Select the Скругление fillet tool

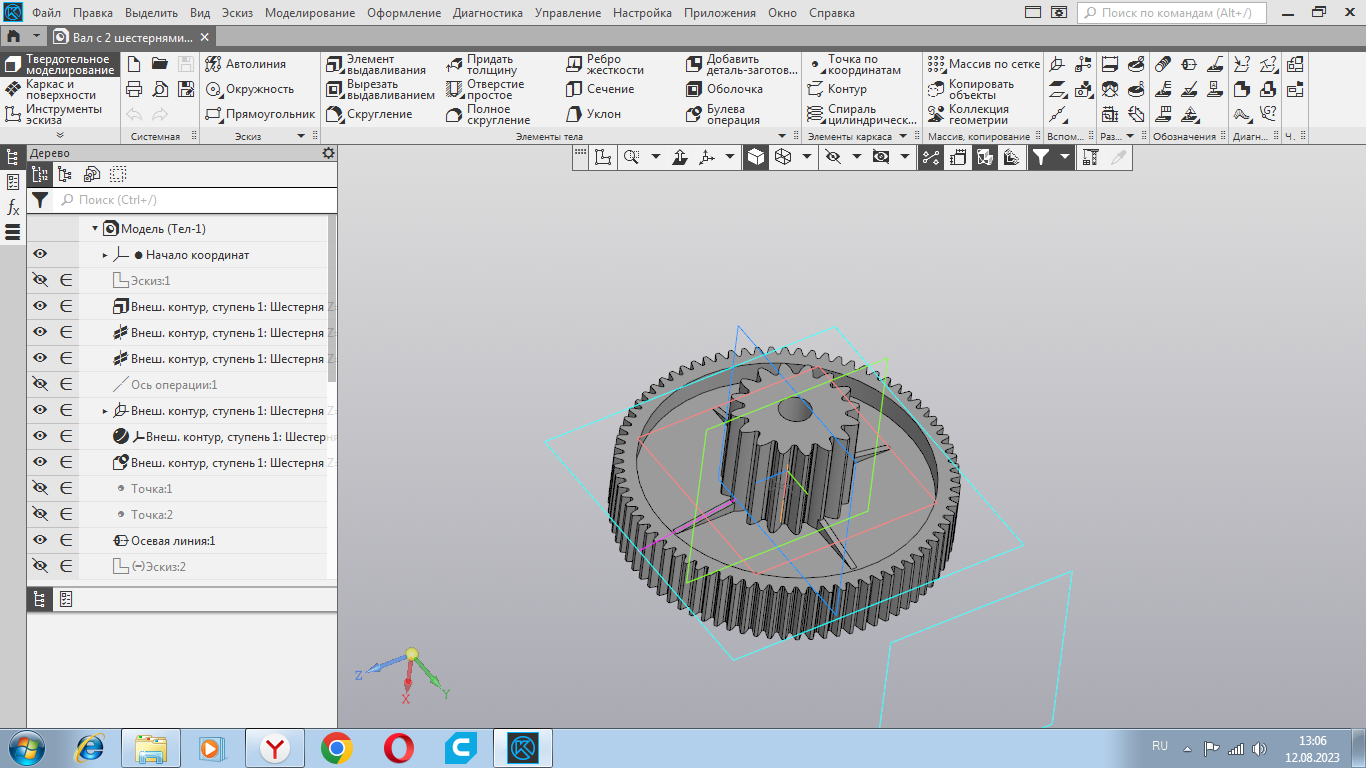click(x=369, y=114)
